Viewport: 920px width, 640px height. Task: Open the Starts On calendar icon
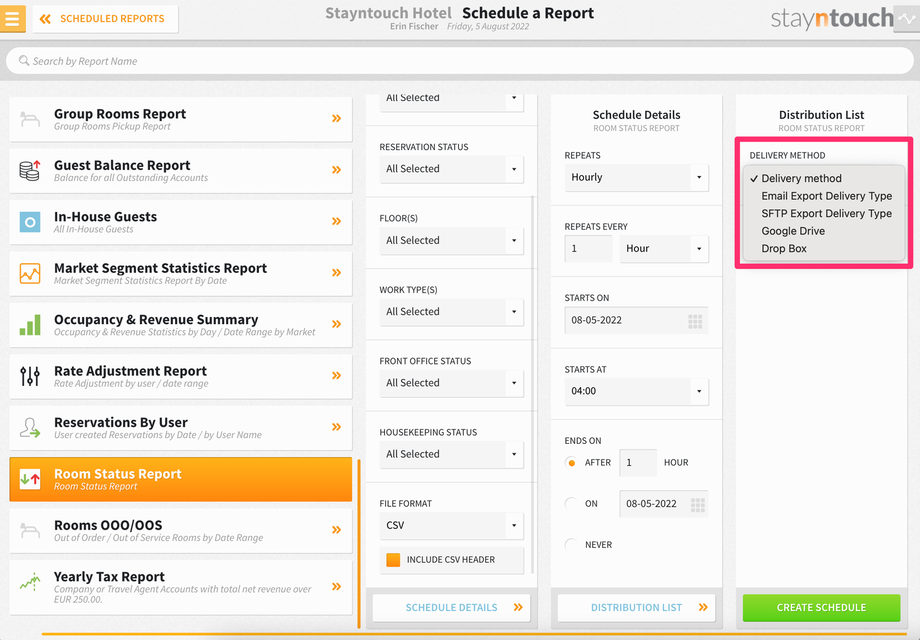click(x=695, y=321)
